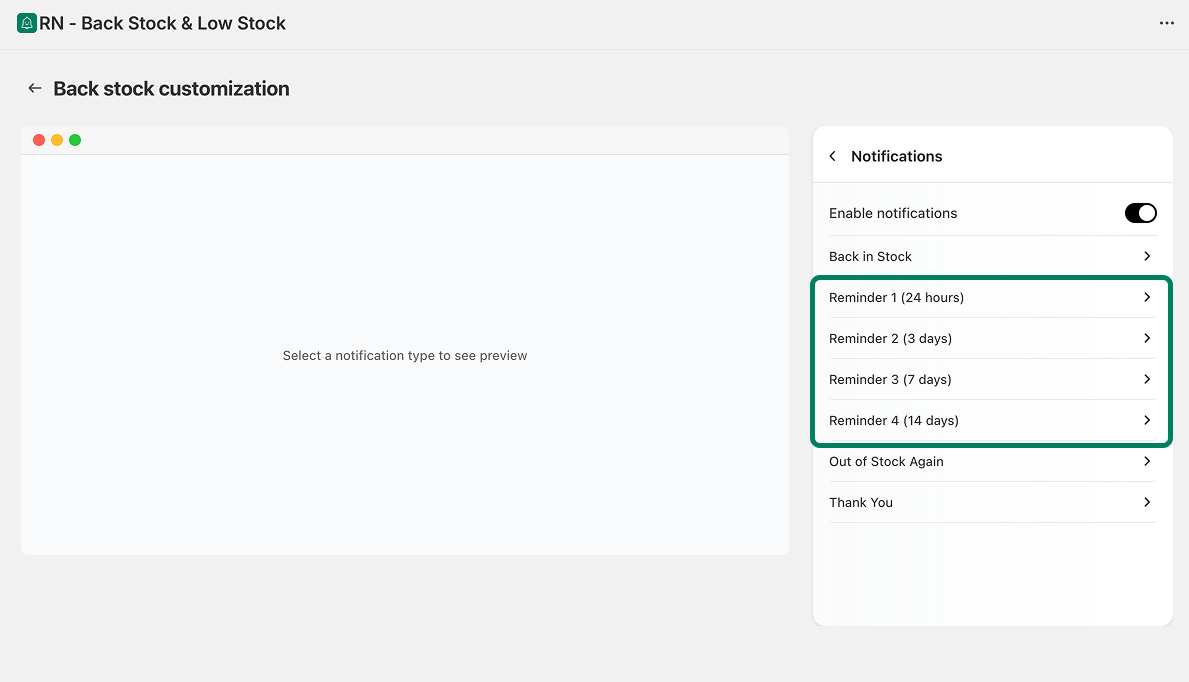
Task: Click the back chevron next to Notifications
Action: [833, 156]
